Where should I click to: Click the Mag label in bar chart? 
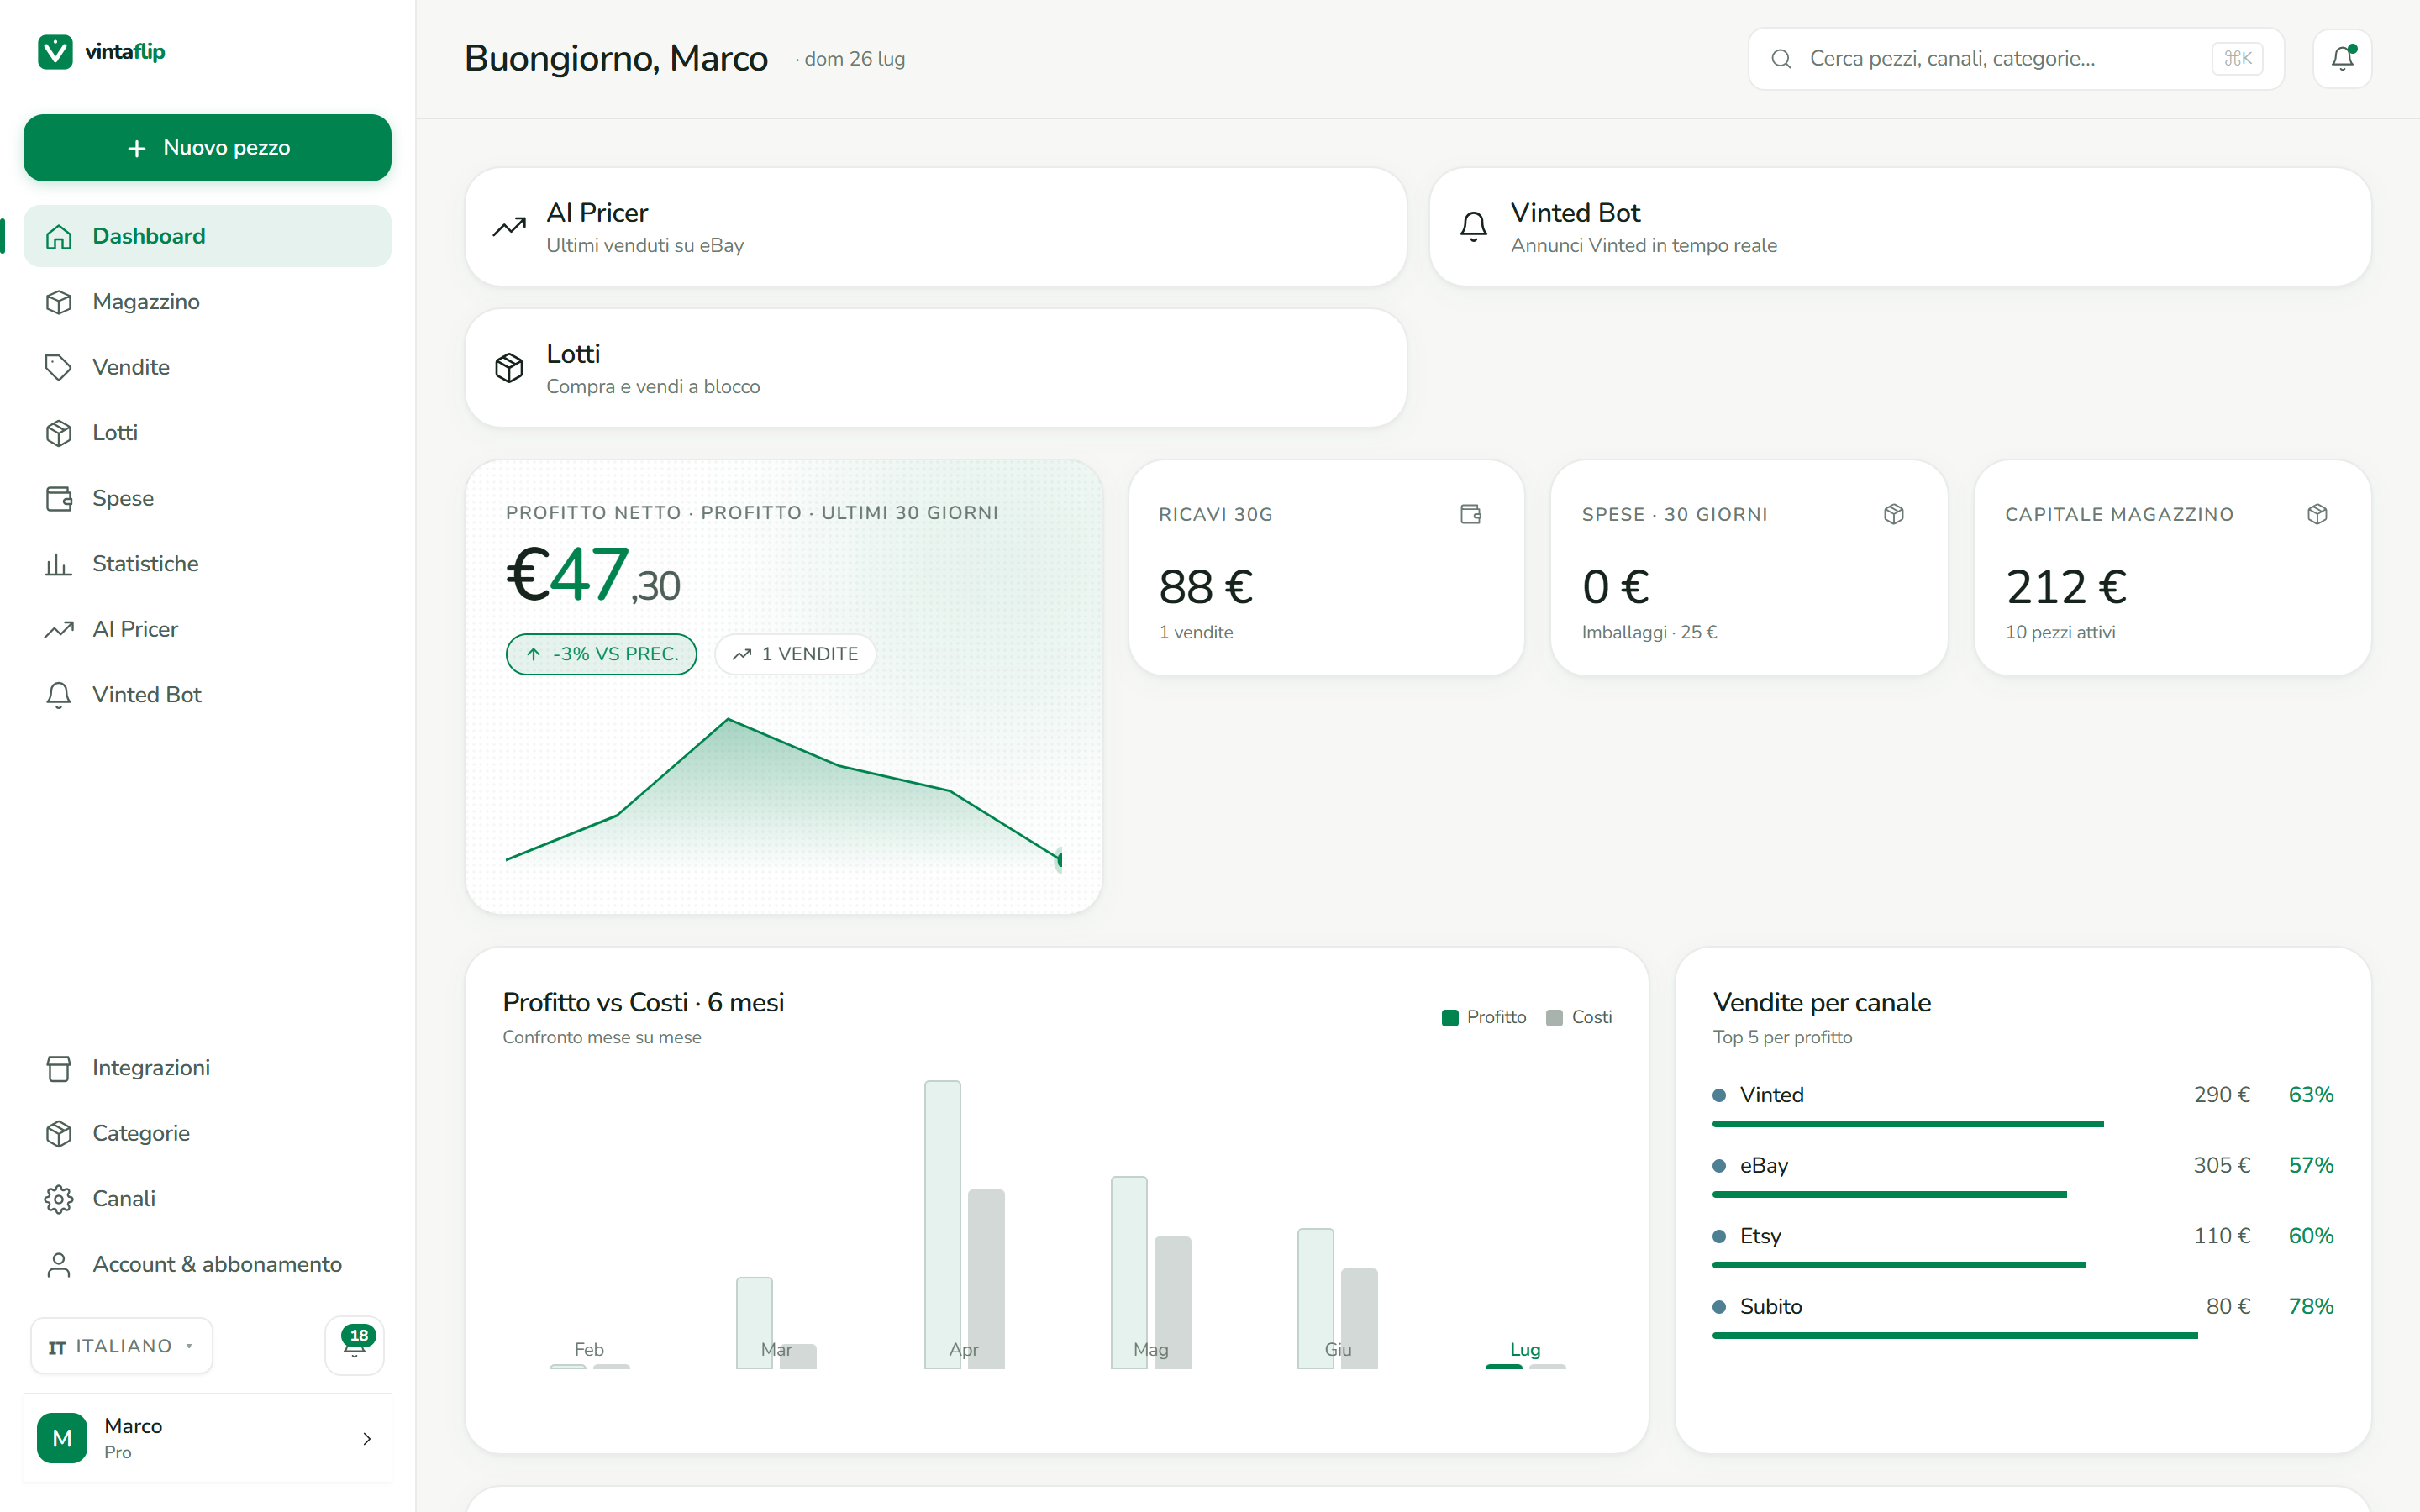tap(1151, 1349)
